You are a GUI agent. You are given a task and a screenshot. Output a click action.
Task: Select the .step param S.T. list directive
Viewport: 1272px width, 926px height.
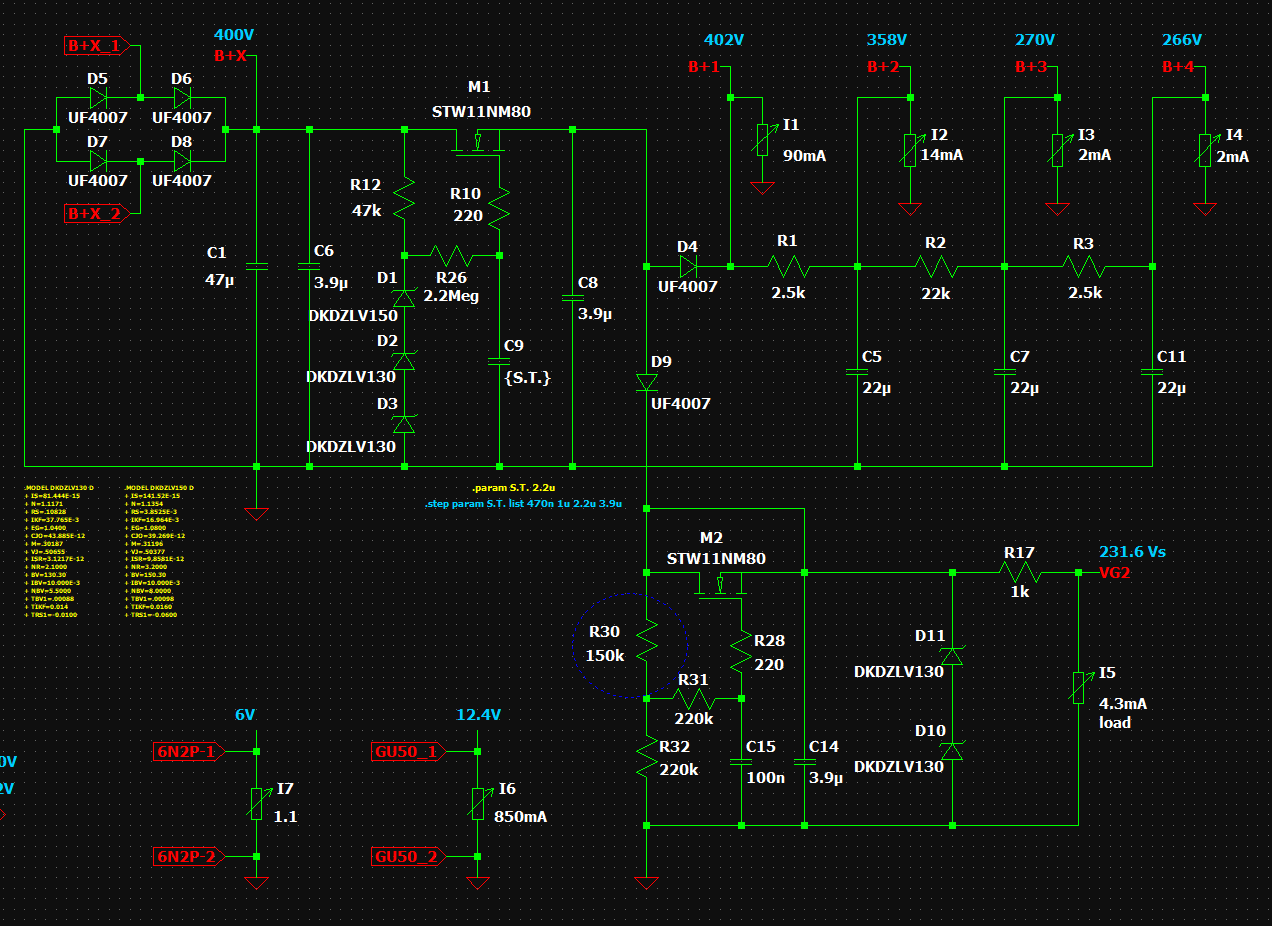click(523, 504)
